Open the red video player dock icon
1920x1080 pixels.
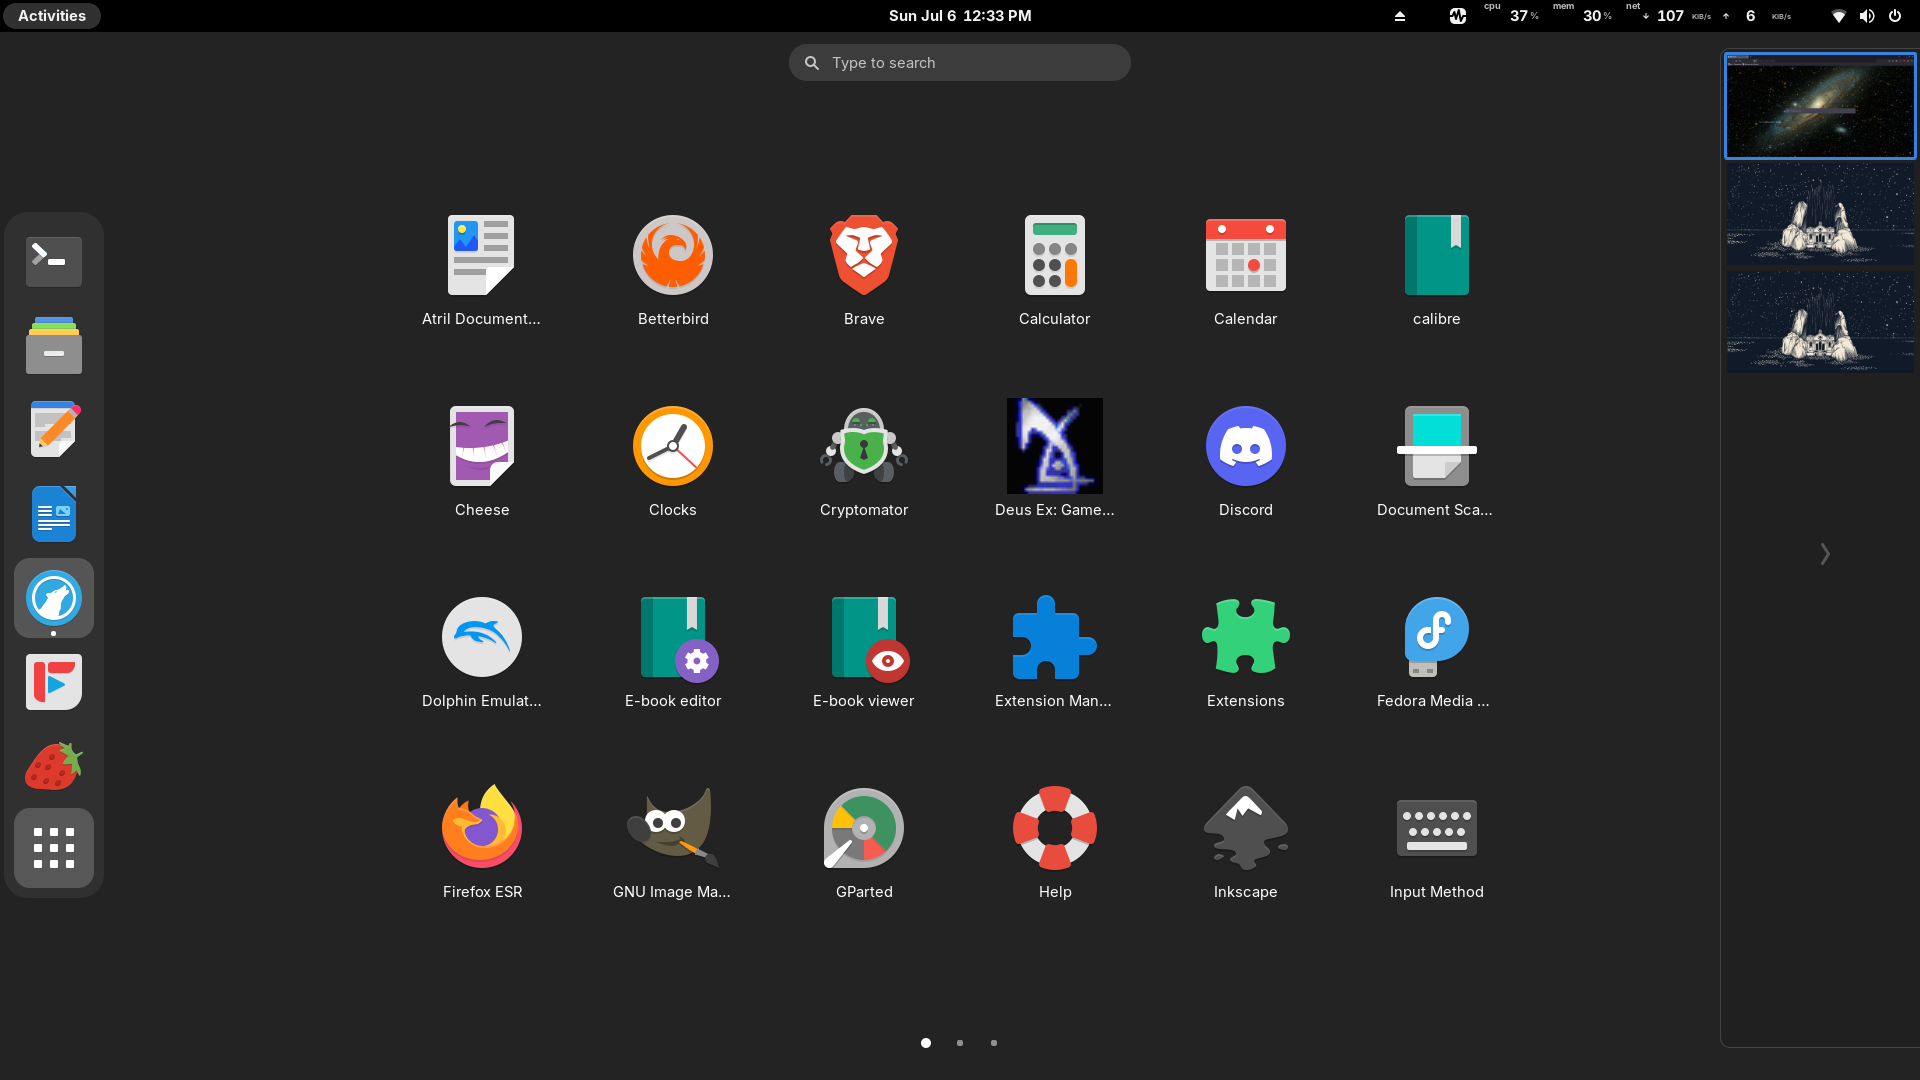coord(54,682)
